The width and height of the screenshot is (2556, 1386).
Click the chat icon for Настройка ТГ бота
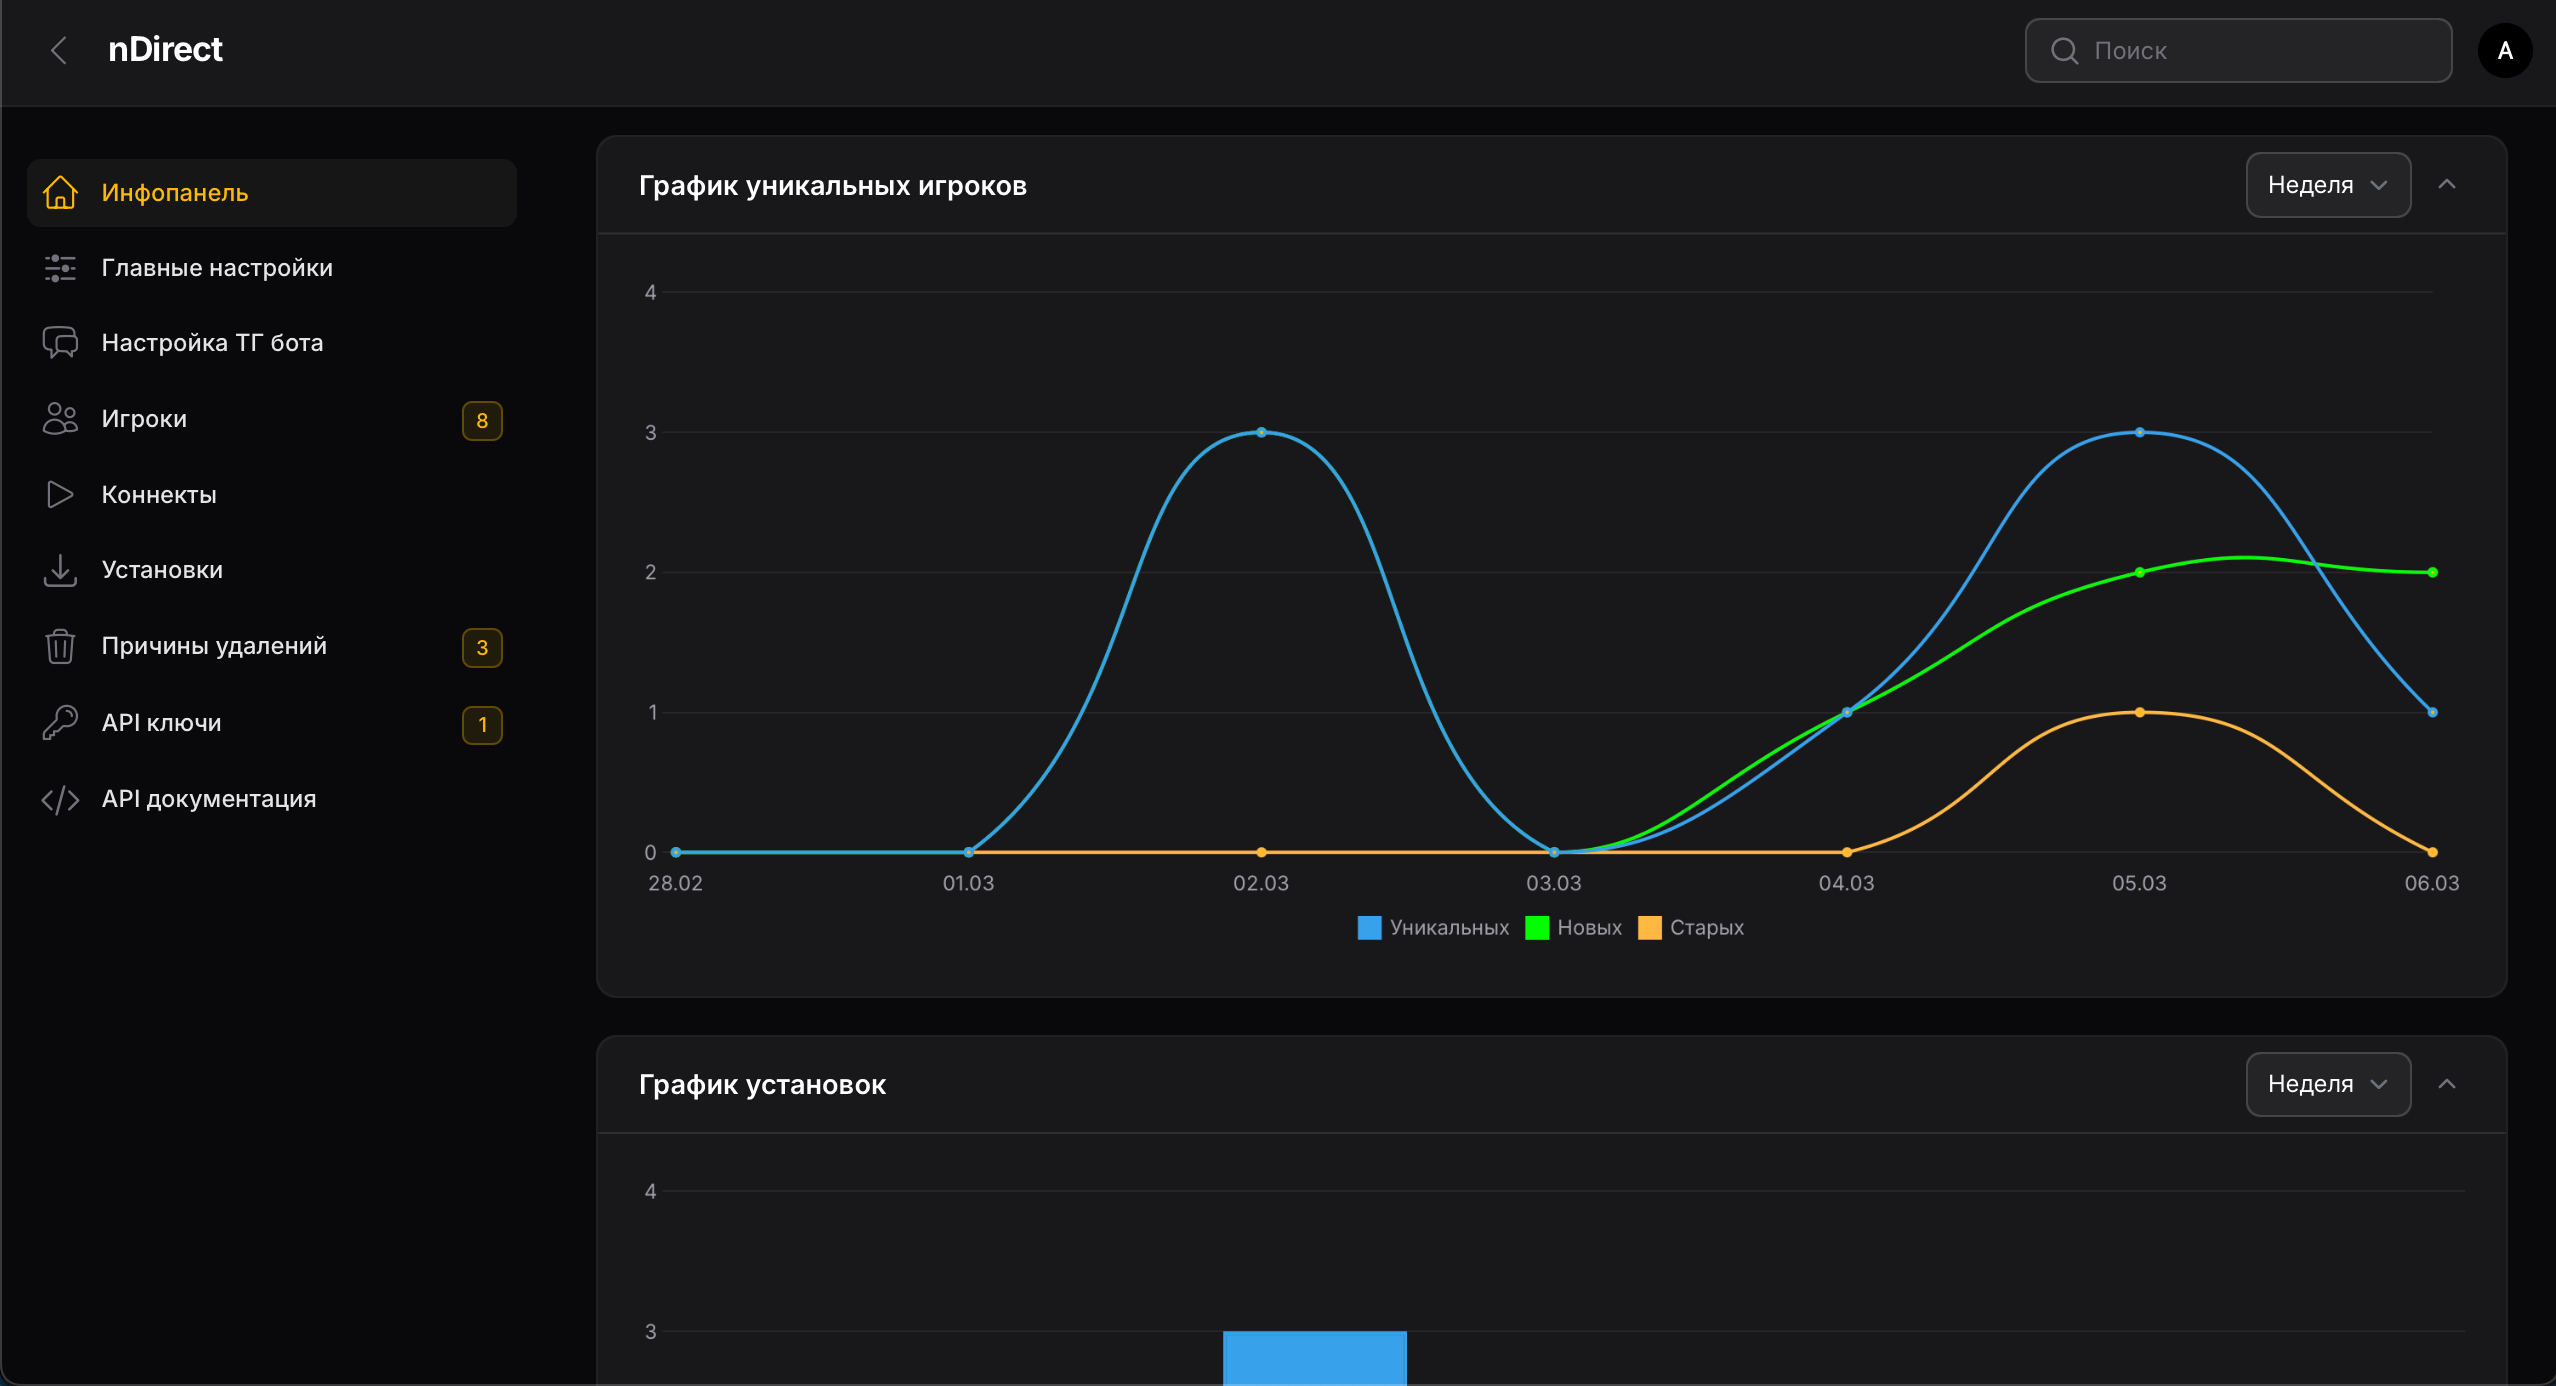(60, 343)
